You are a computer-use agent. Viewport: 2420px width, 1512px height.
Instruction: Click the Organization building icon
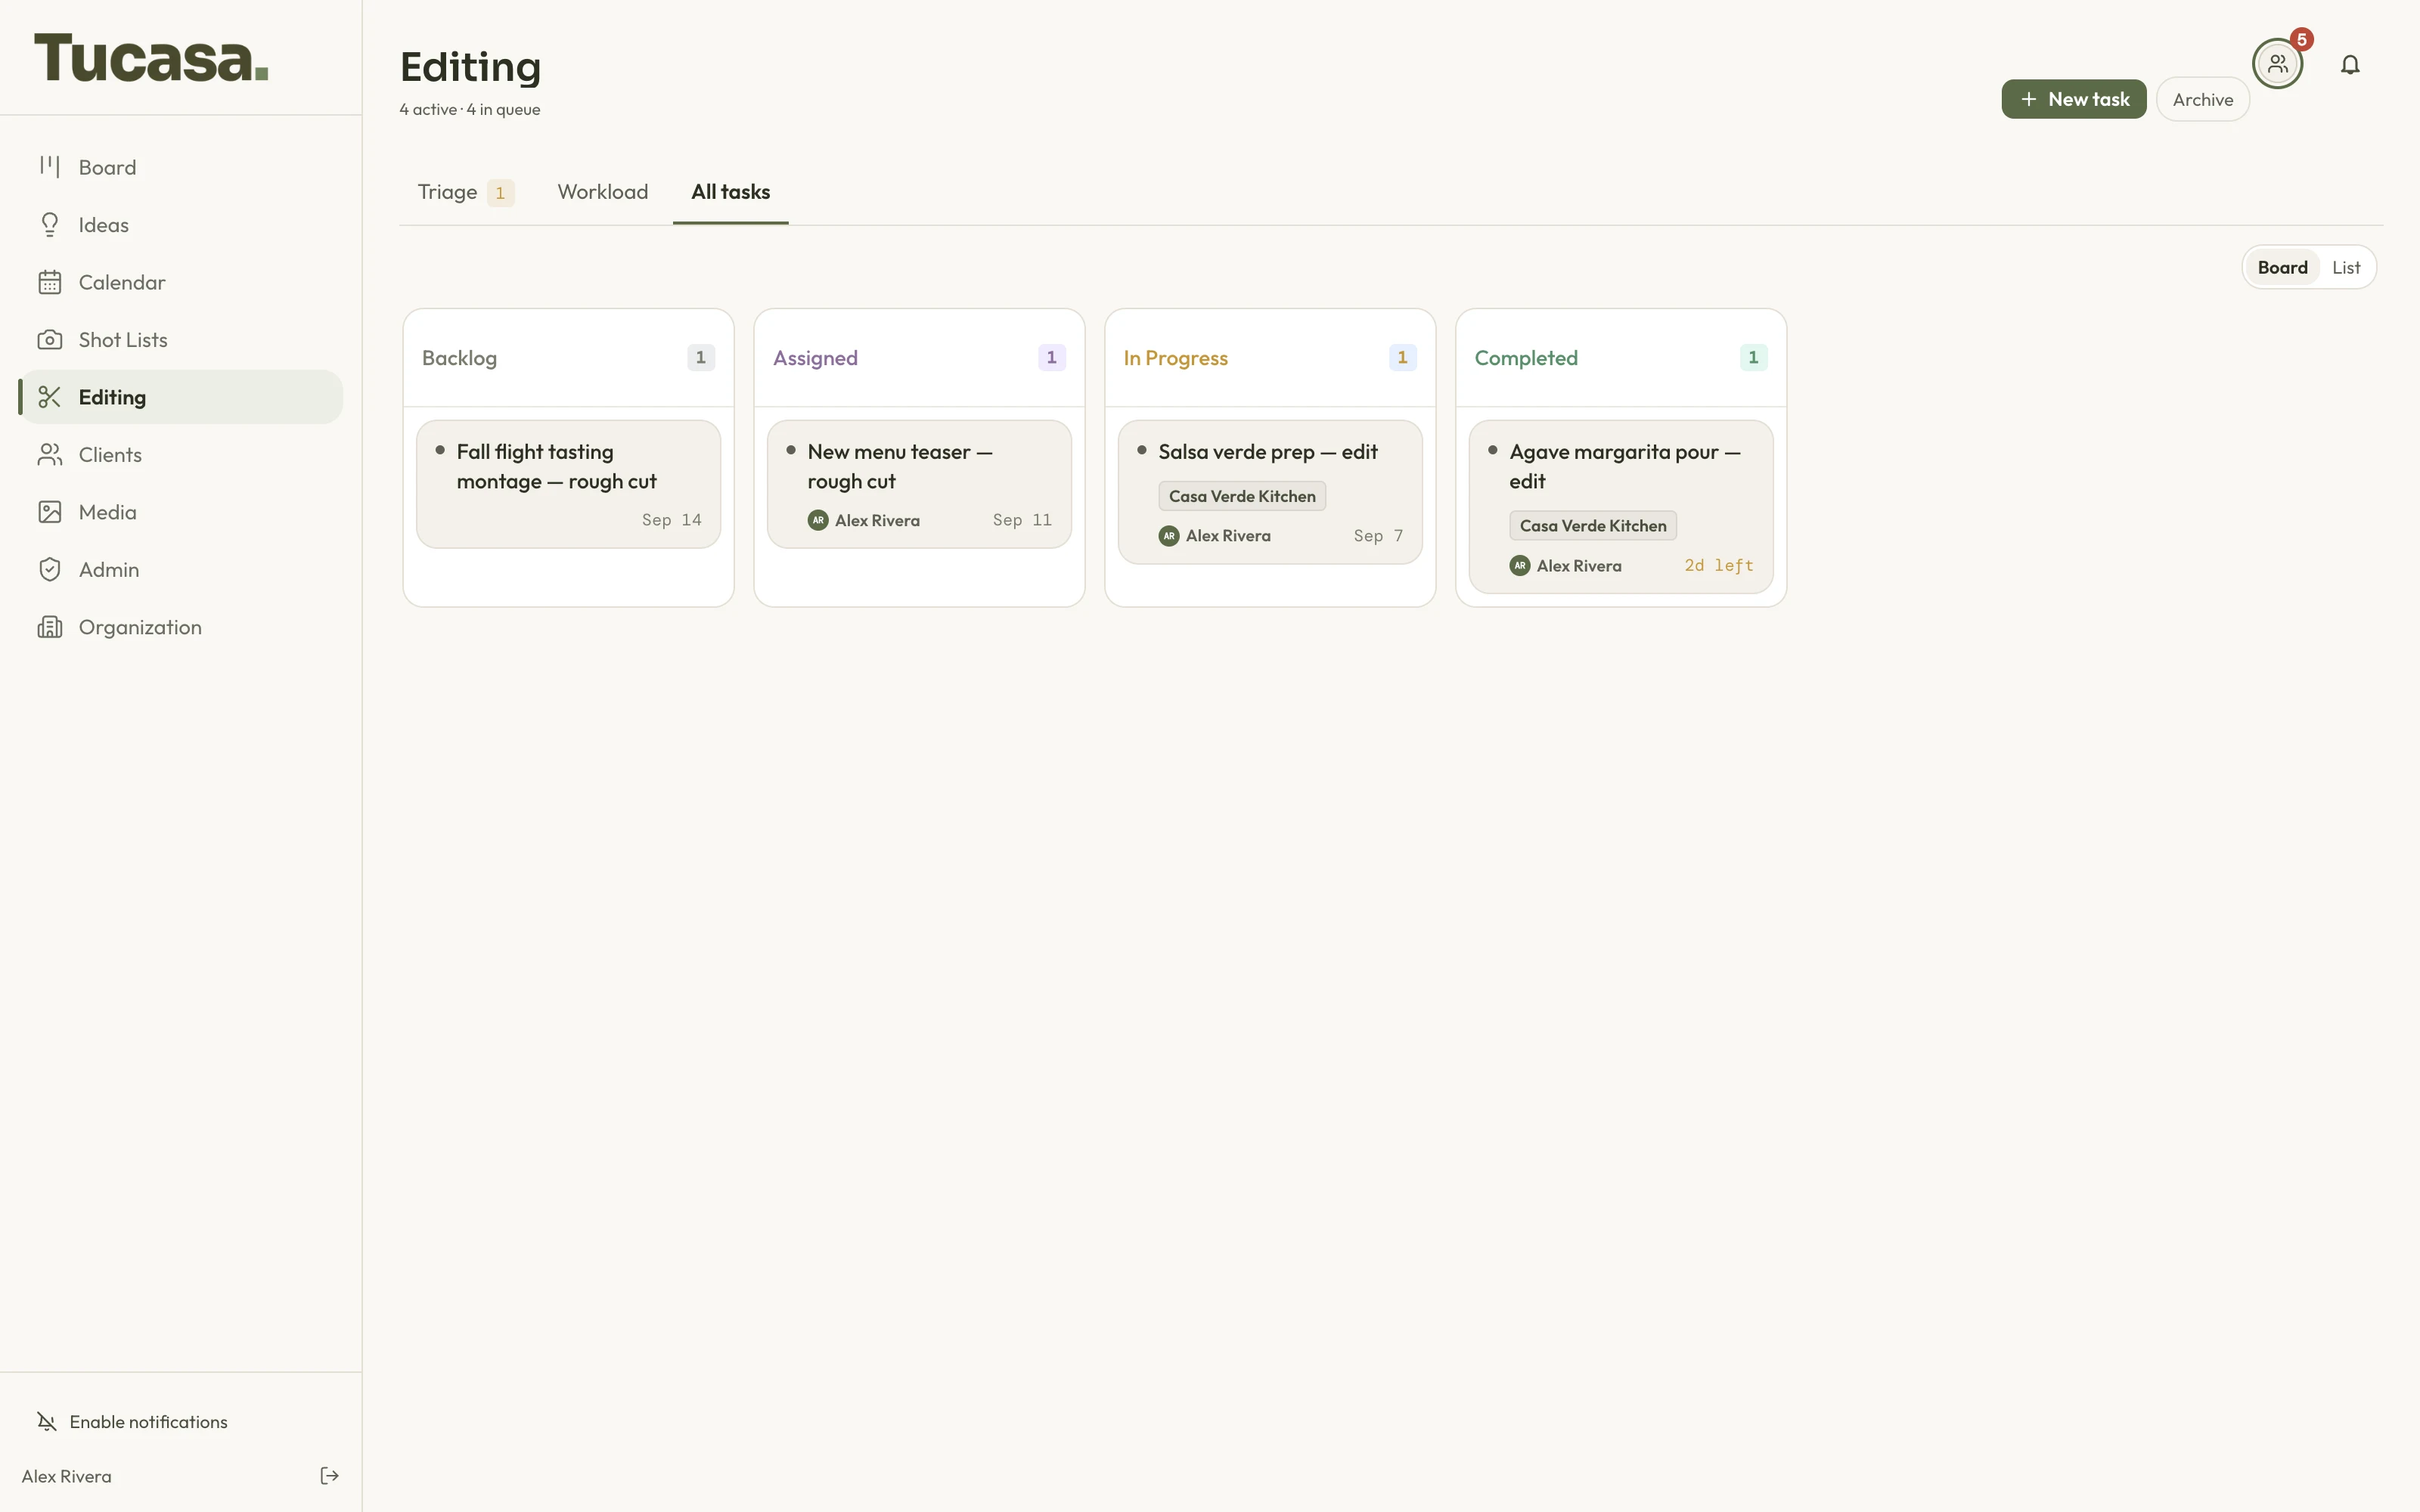tap(50, 627)
